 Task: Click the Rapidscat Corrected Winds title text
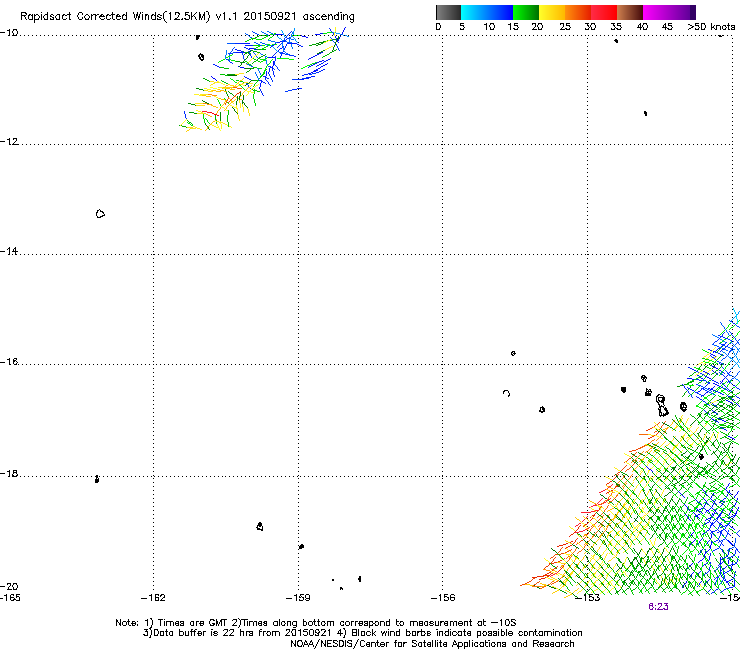click(x=187, y=17)
